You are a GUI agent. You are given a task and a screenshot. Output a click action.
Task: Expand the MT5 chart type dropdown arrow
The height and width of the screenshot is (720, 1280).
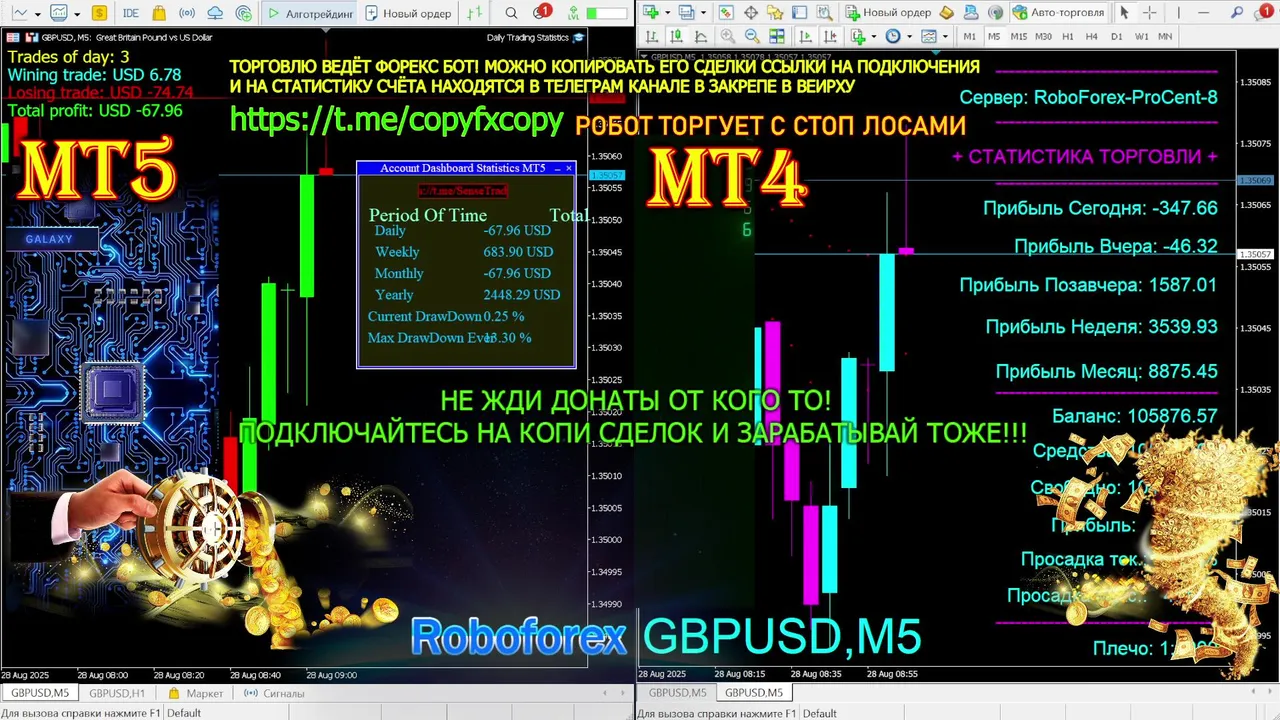pyautogui.click(x=38, y=14)
